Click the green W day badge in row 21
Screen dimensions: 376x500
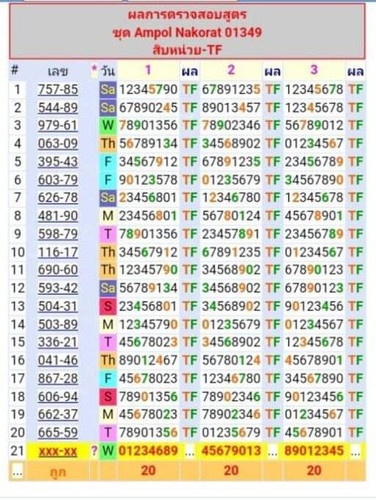point(108,451)
